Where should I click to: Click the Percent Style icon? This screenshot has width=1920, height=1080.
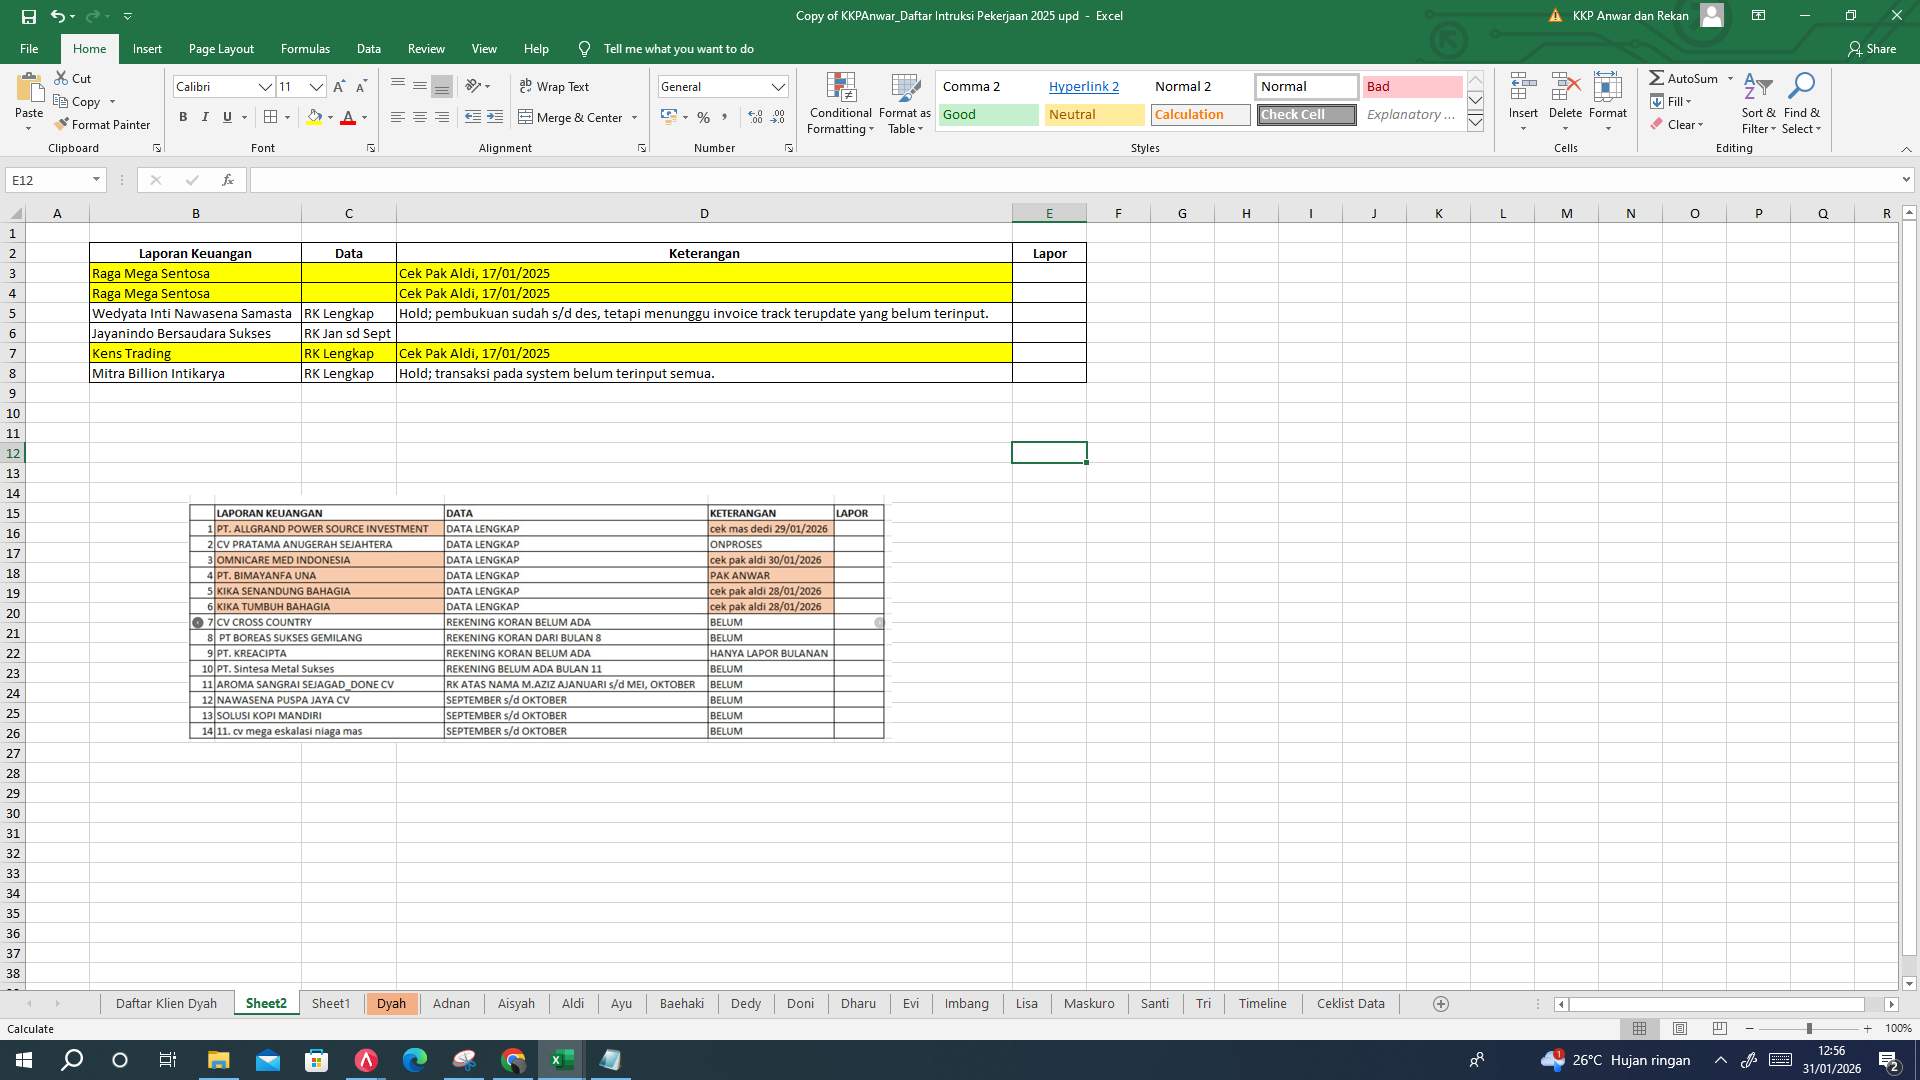tap(703, 117)
